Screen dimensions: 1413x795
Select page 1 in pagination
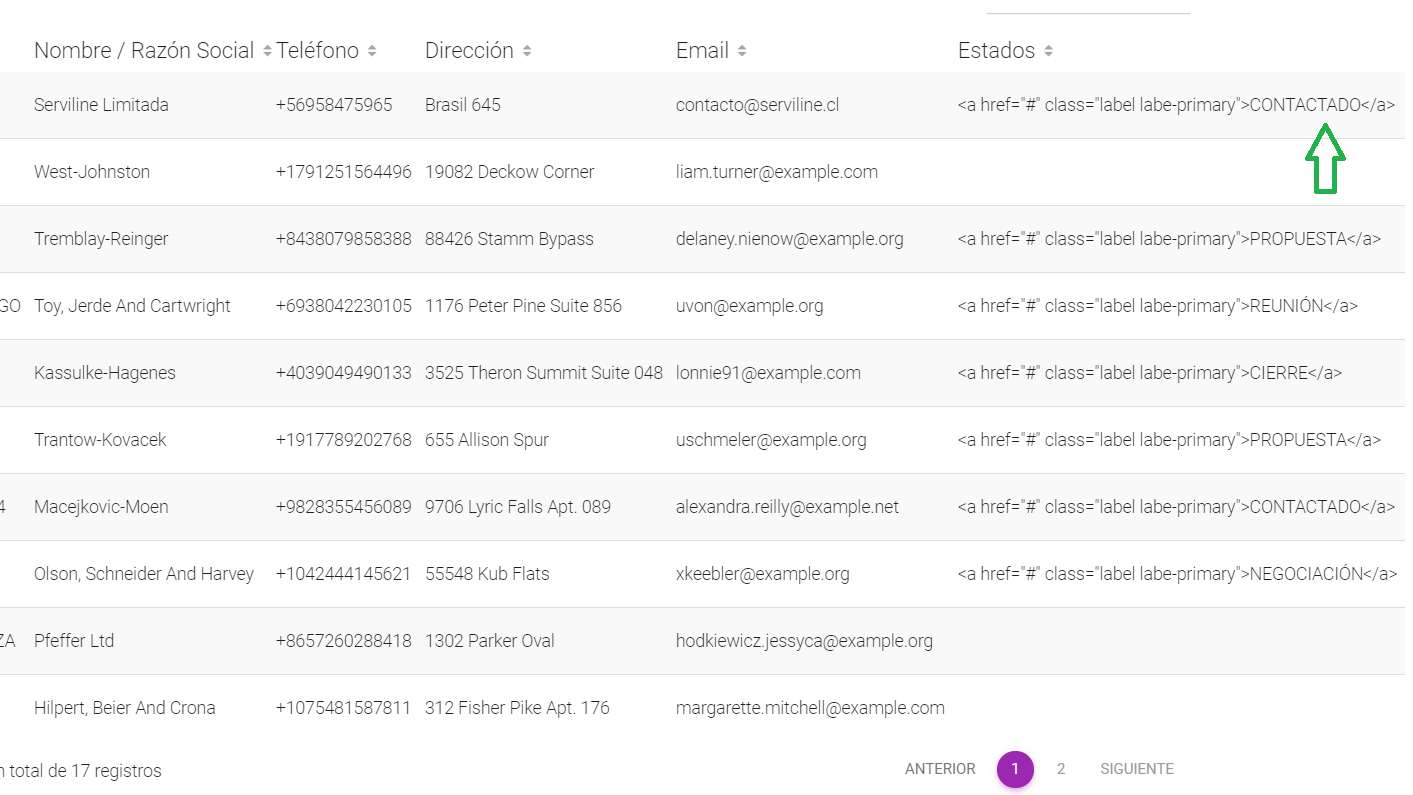tap(1015, 769)
